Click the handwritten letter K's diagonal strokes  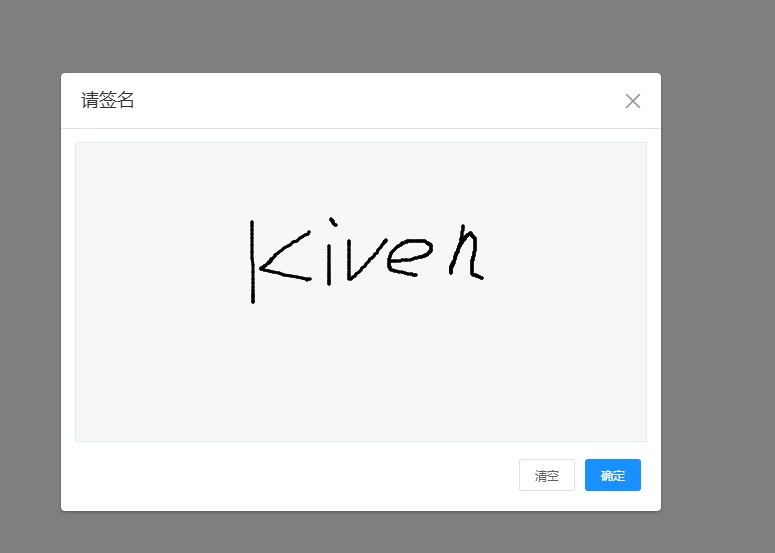pos(285,256)
